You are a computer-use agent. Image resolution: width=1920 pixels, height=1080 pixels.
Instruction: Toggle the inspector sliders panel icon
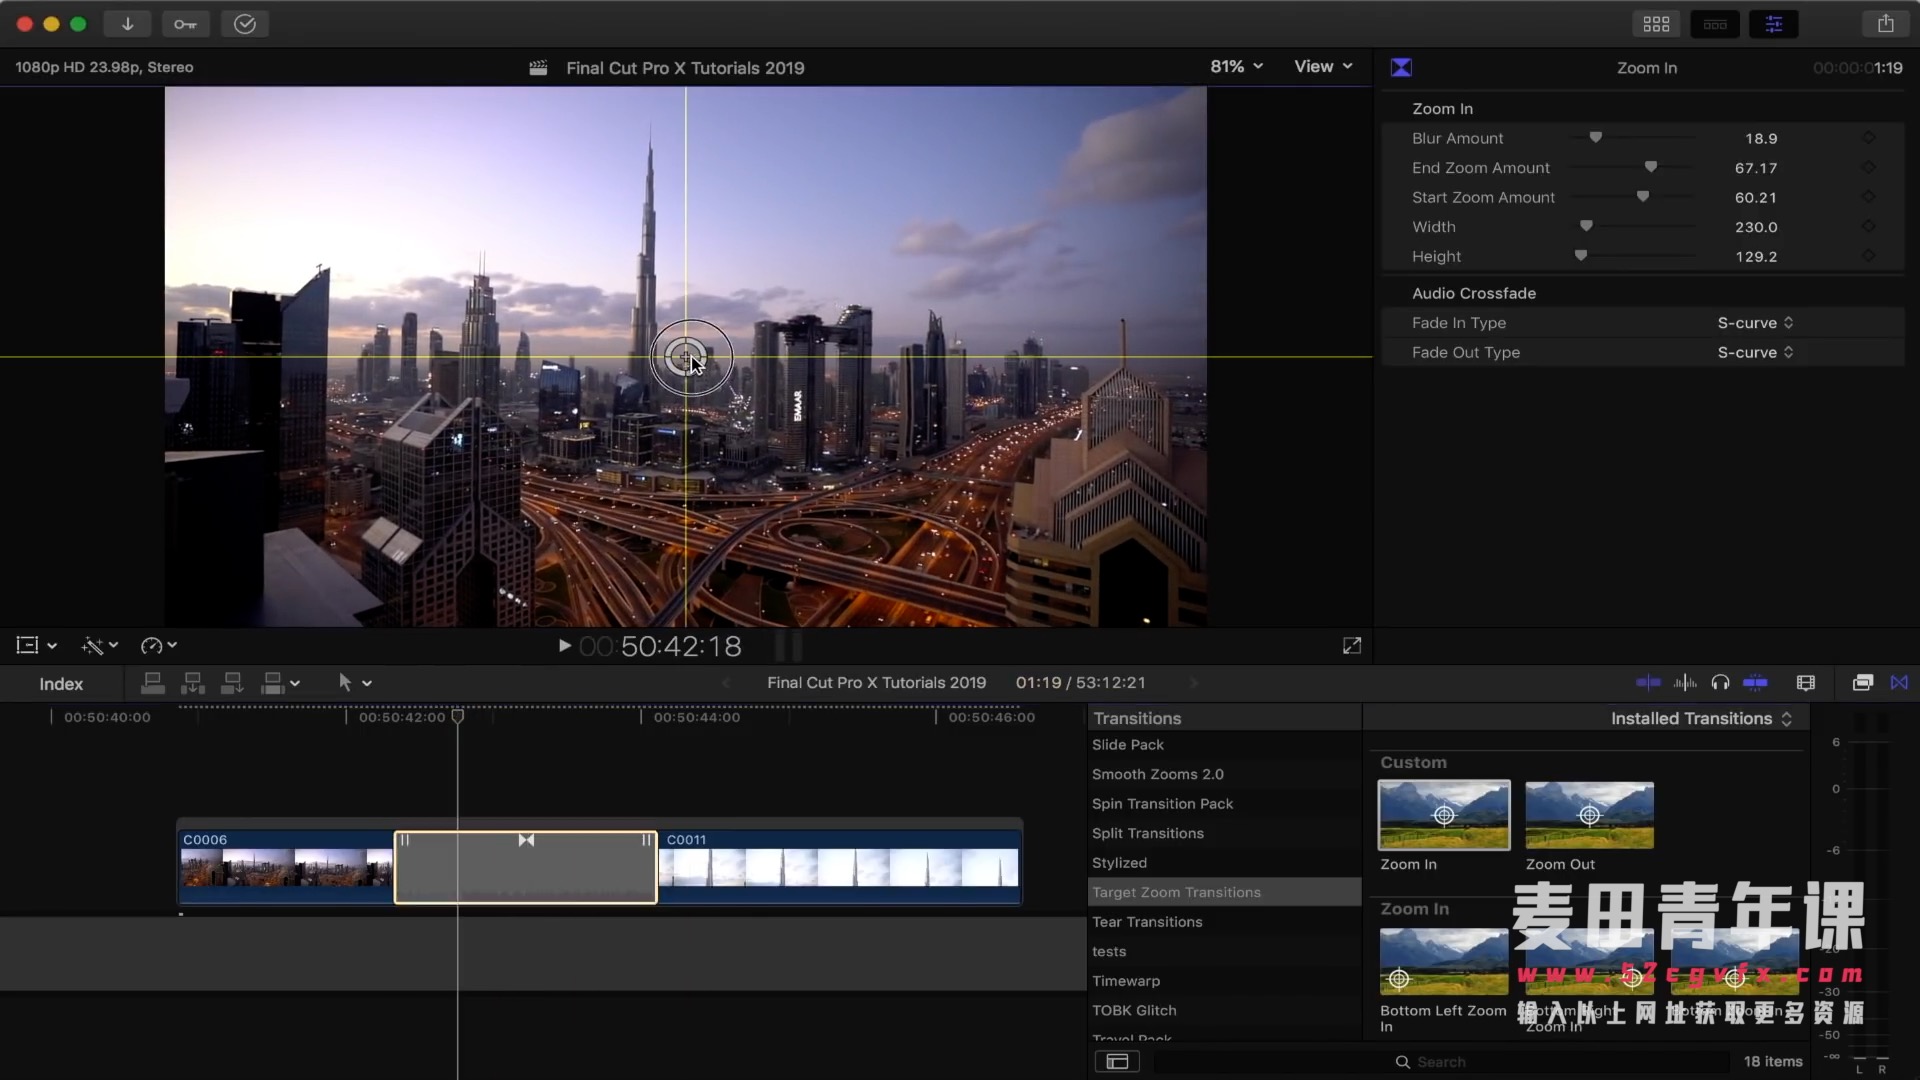click(x=1773, y=24)
